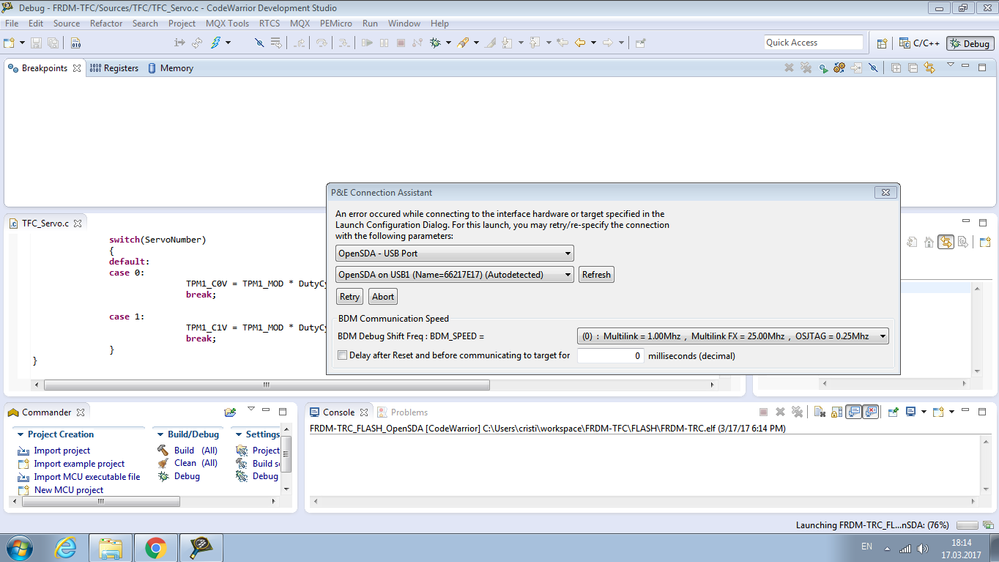Collapse the Project Creation section

pos(20,435)
